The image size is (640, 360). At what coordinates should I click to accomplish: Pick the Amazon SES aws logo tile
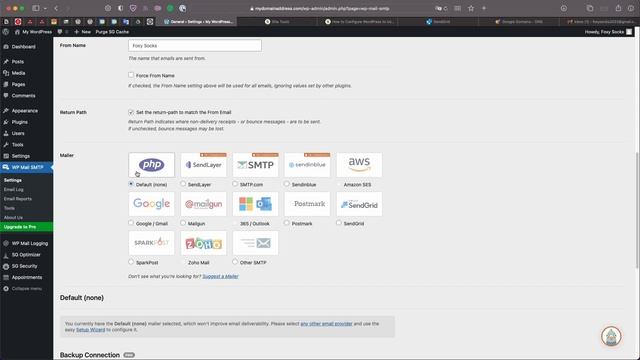click(359, 165)
